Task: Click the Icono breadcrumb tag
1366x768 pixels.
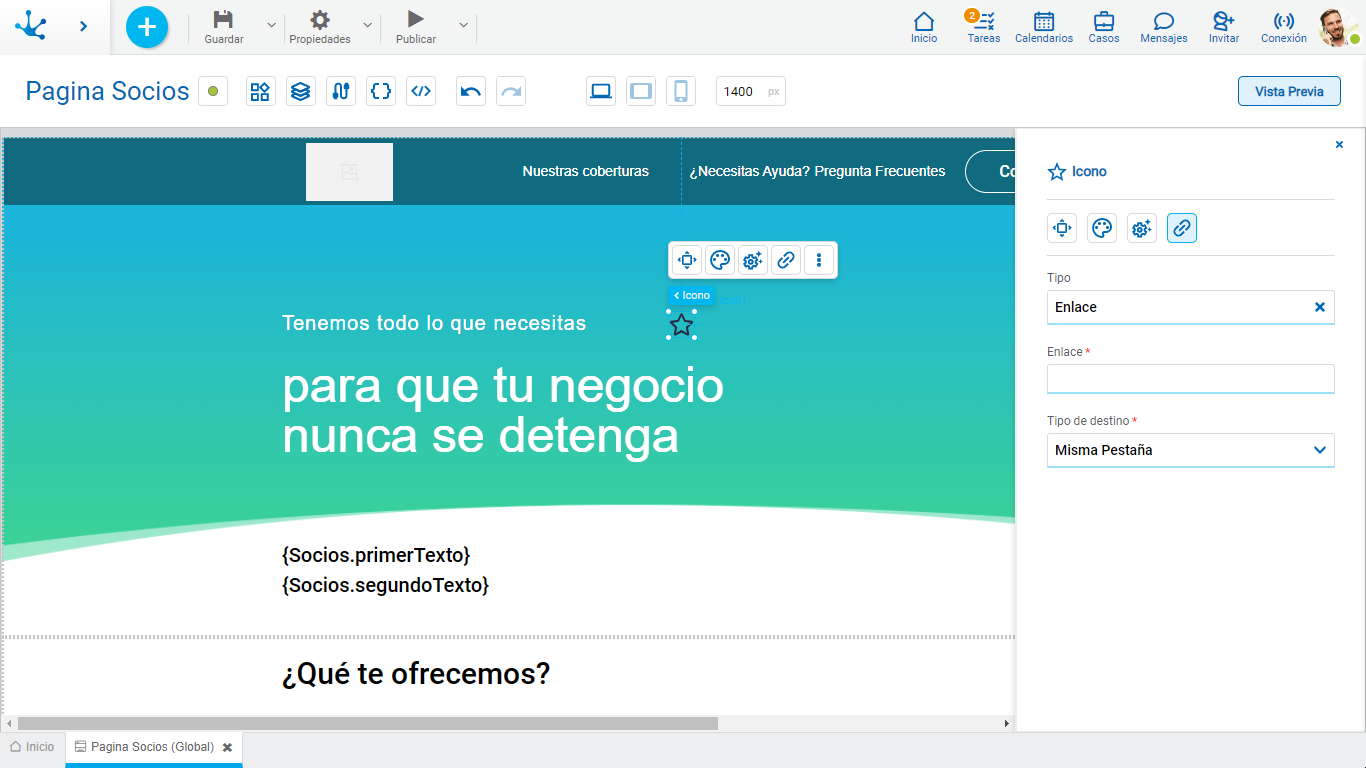Action: tap(692, 295)
